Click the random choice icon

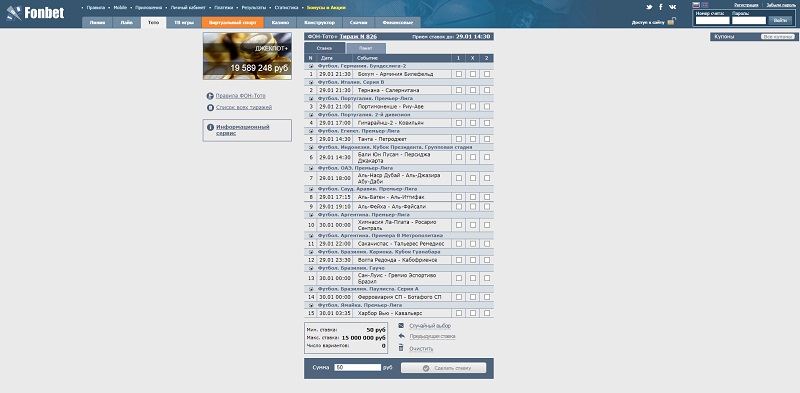coord(401,326)
